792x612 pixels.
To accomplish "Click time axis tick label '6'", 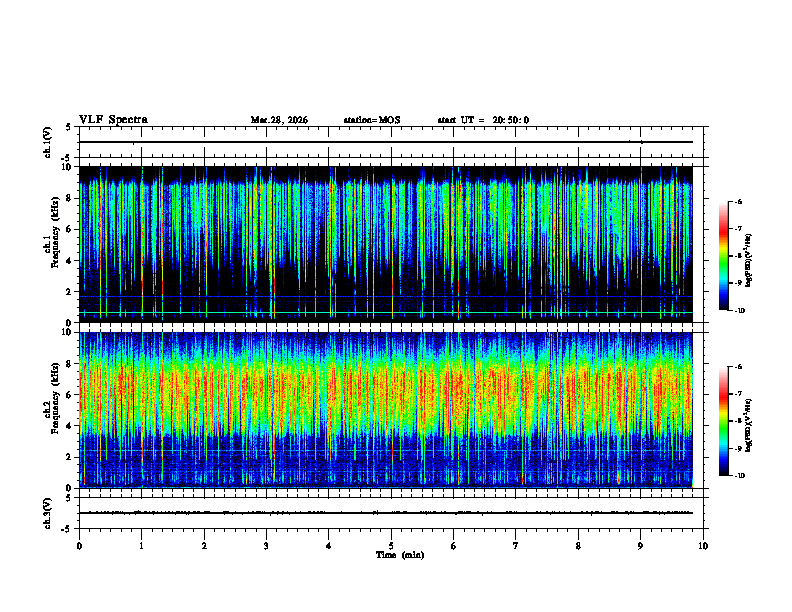I will coord(454,546).
